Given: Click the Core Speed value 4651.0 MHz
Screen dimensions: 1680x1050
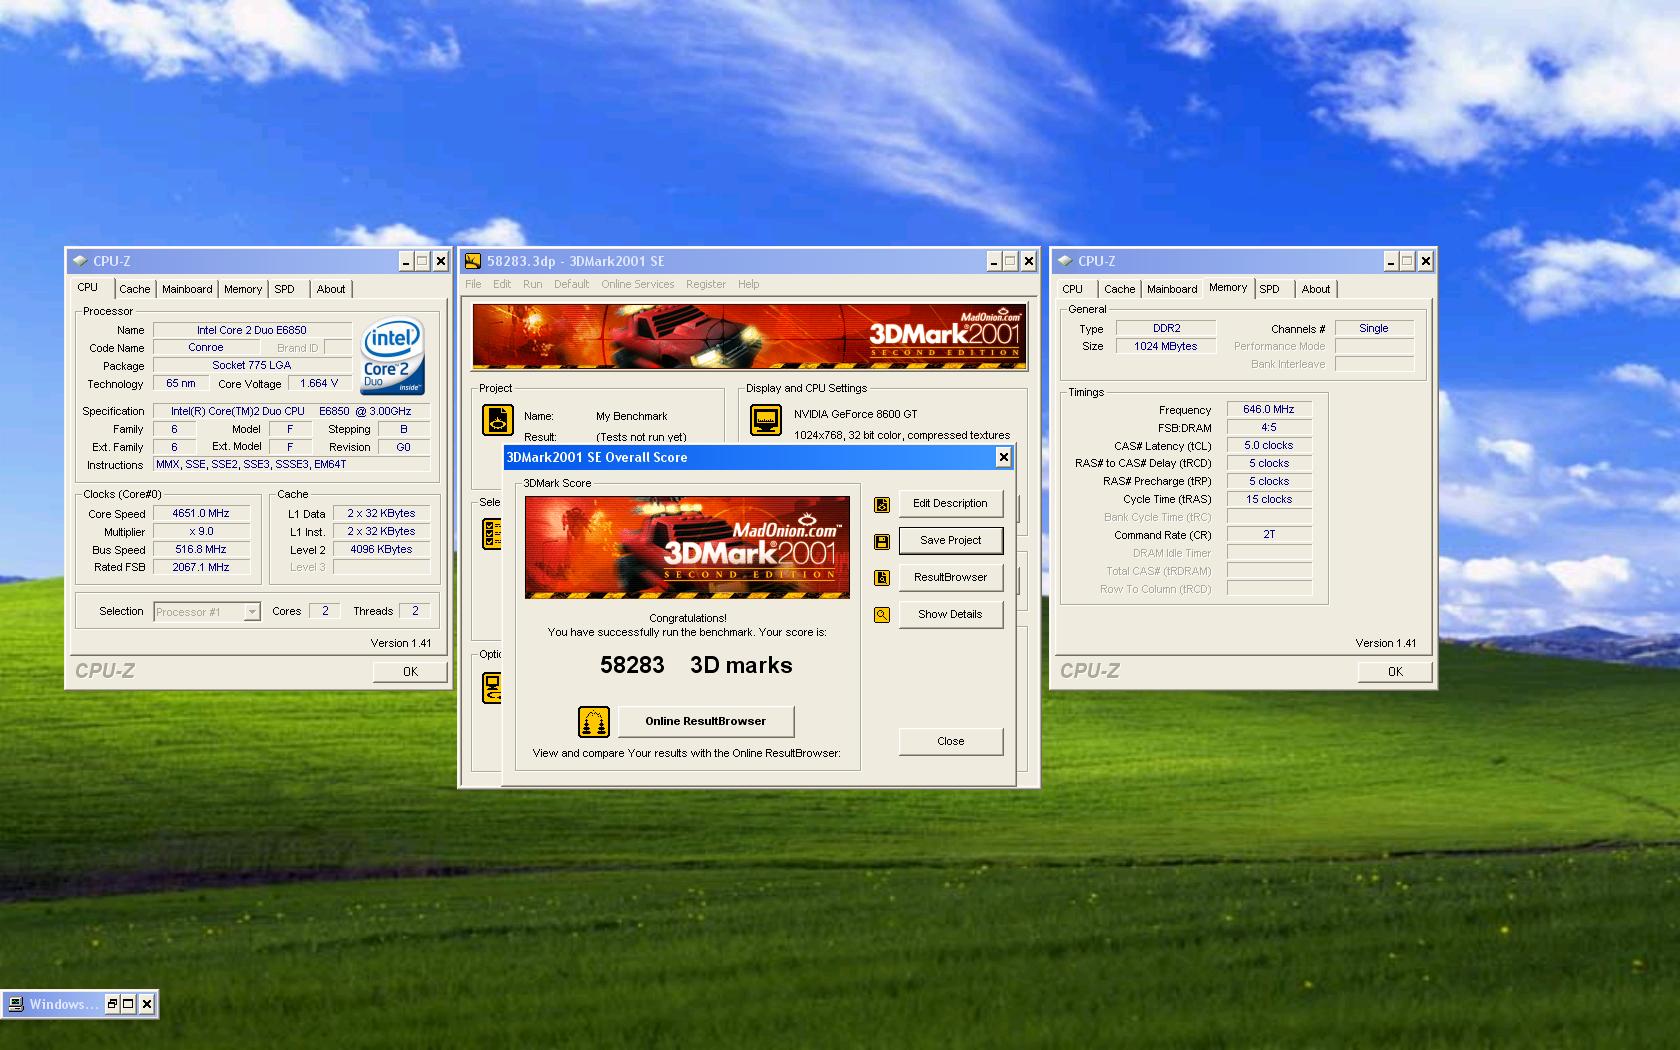Looking at the screenshot, I should (x=201, y=513).
